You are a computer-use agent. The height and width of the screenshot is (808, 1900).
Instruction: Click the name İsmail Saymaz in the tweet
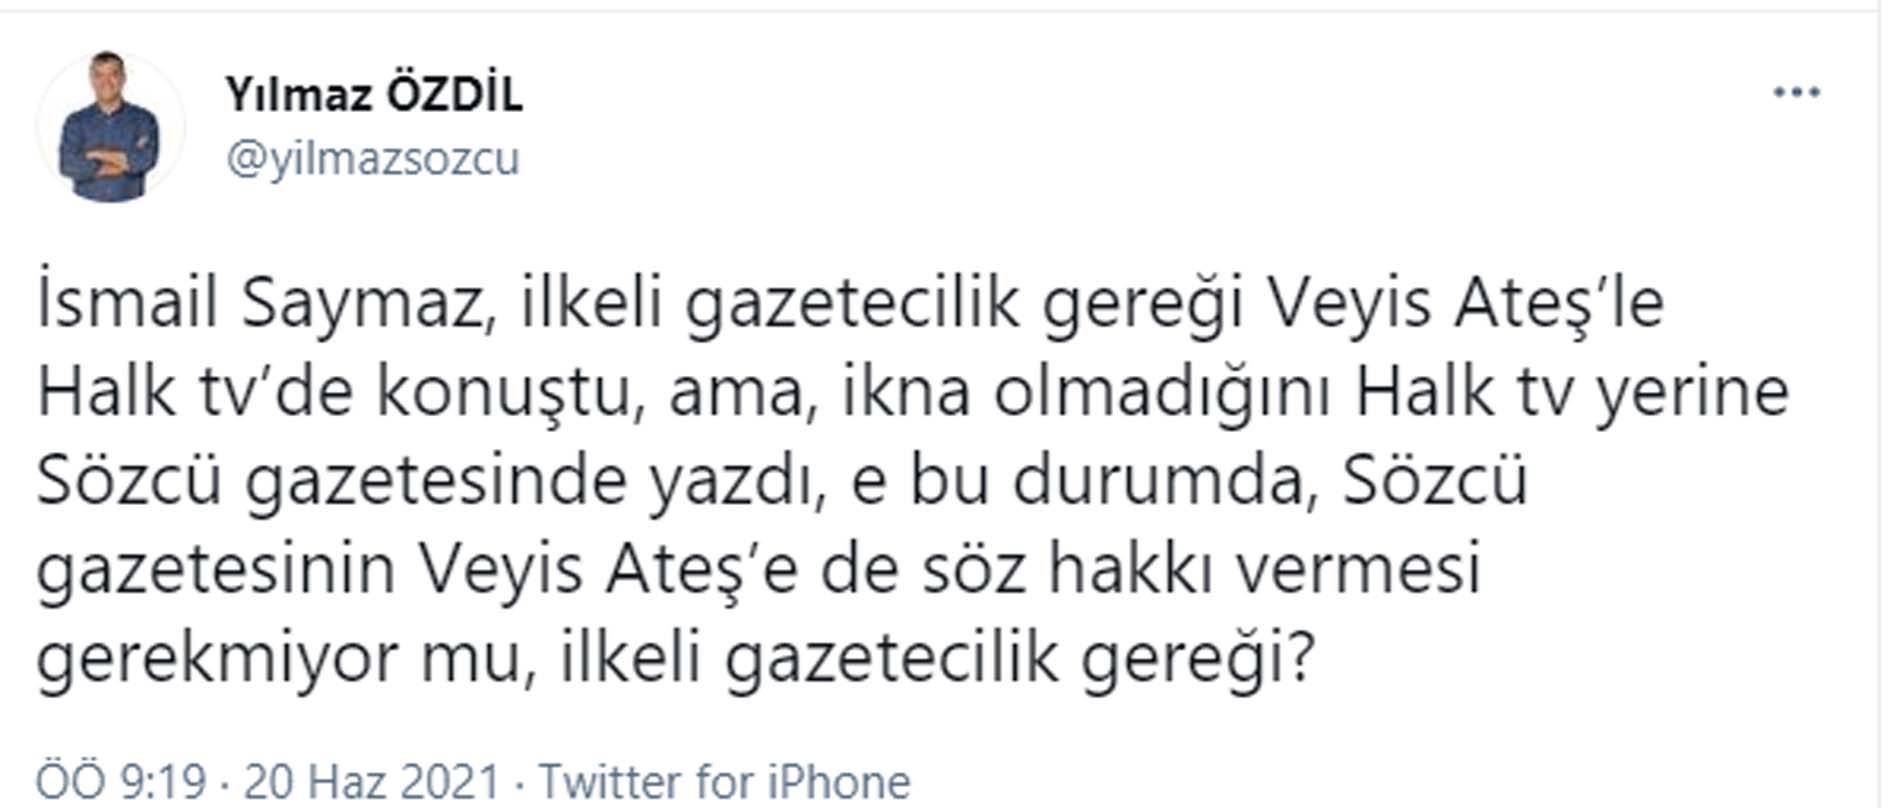point(260,304)
